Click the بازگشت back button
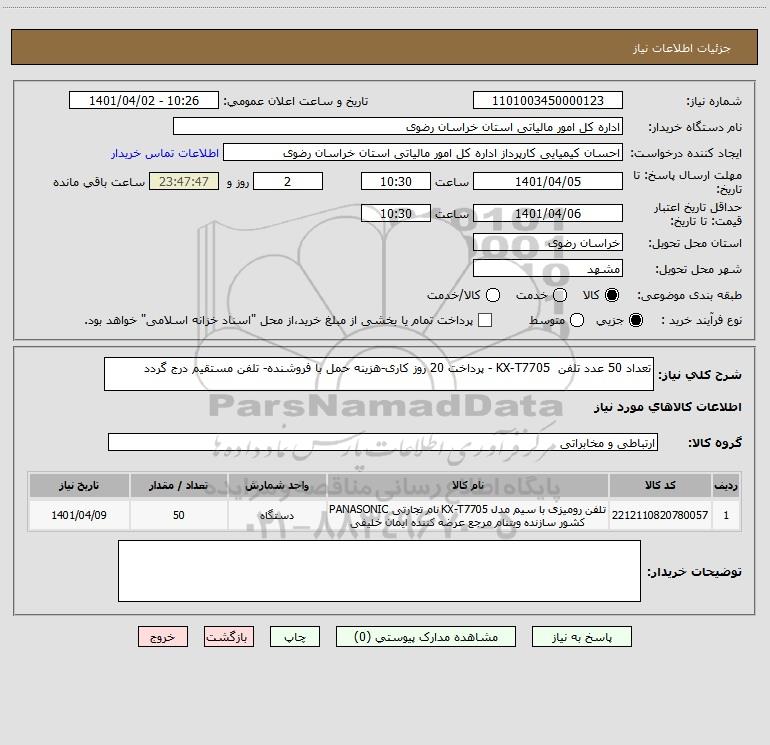This screenshot has width=770, height=745. (x=229, y=636)
